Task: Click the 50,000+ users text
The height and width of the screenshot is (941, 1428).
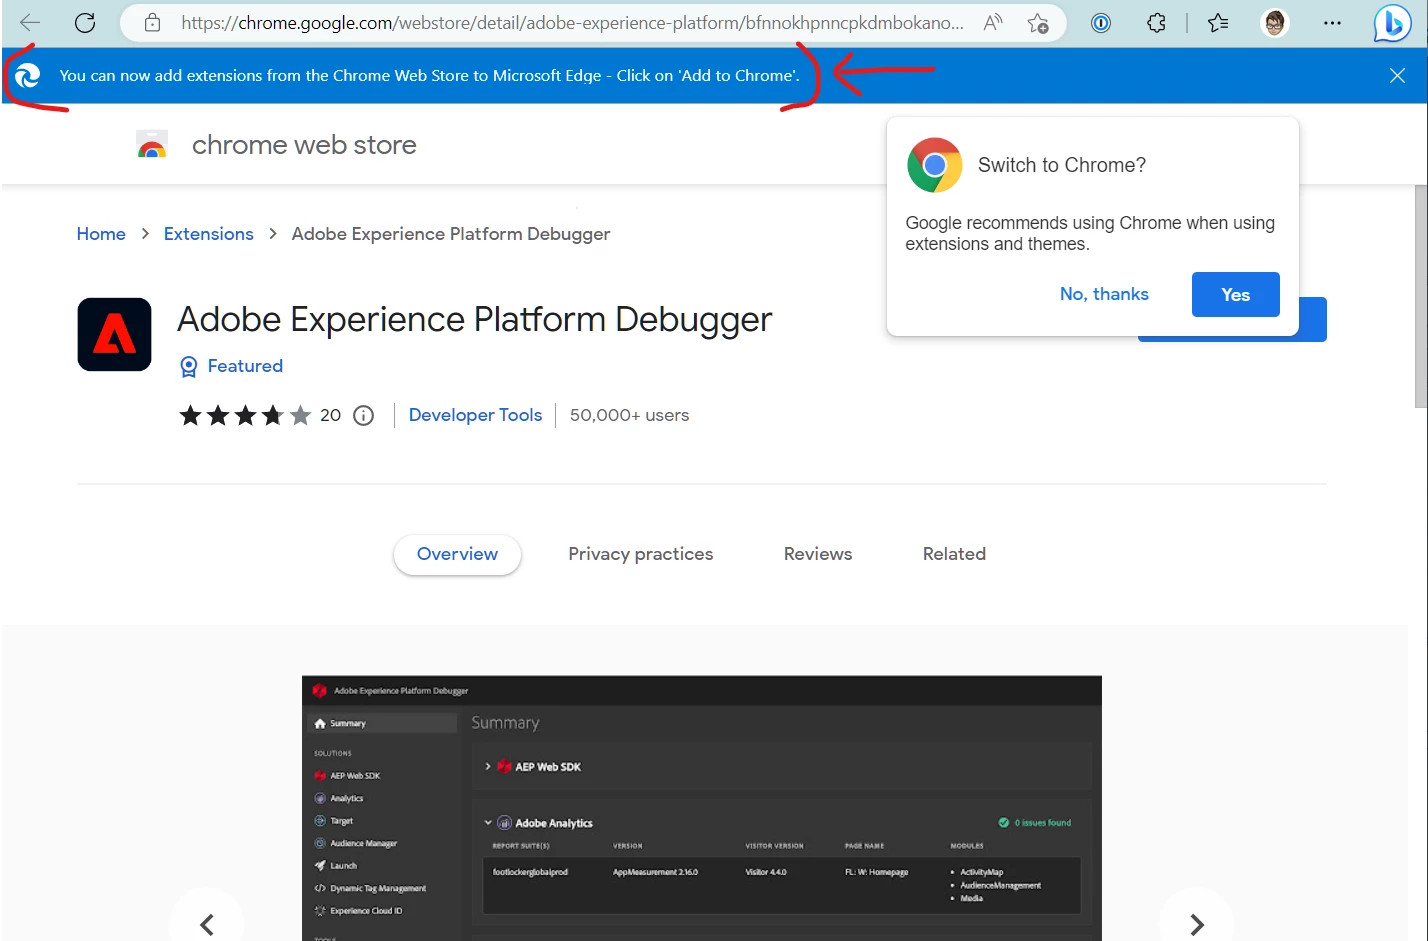Action: coord(629,415)
